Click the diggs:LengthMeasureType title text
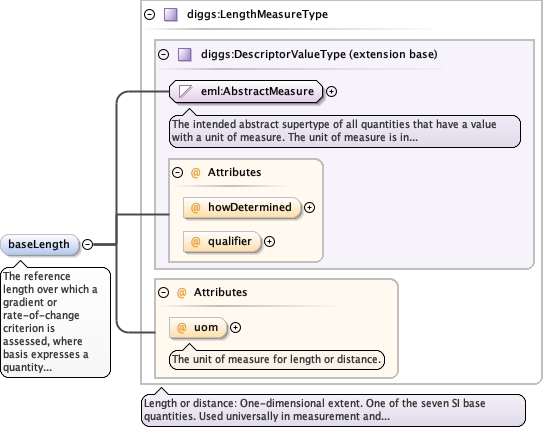 pyautogui.click(x=257, y=15)
